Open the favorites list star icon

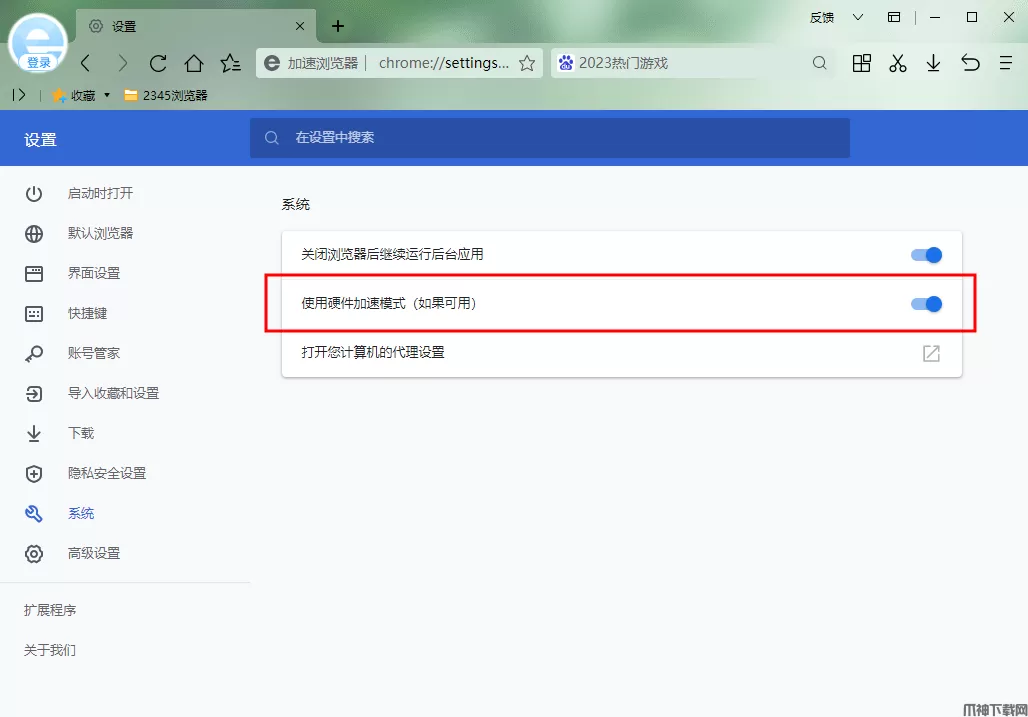[231, 63]
